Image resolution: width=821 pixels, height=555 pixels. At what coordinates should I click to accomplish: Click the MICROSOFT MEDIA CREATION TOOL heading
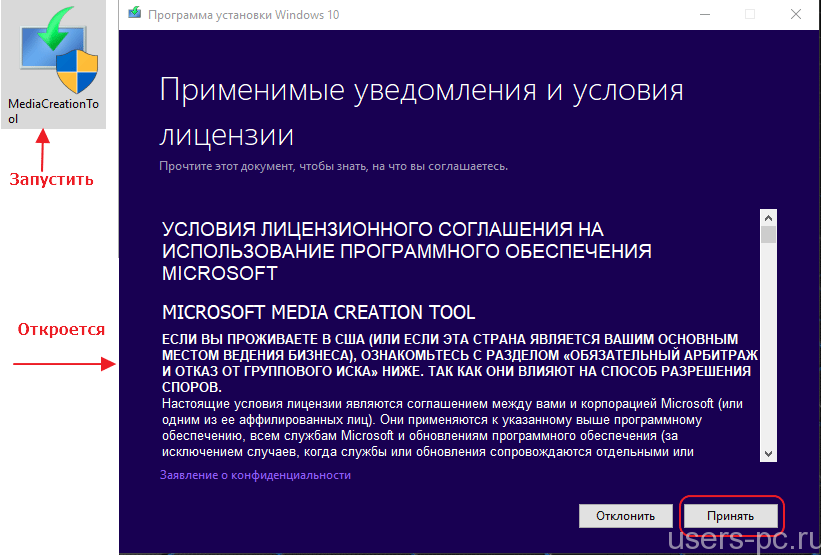(318, 313)
